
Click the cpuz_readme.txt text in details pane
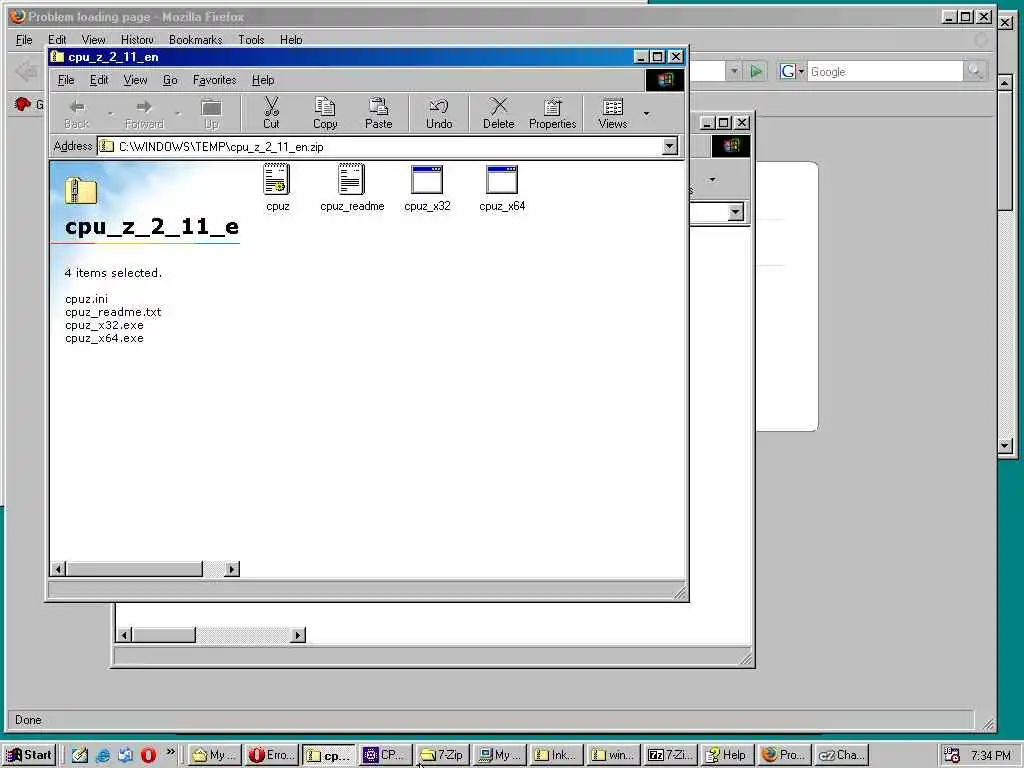pyautogui.click(x=113, y=312)
